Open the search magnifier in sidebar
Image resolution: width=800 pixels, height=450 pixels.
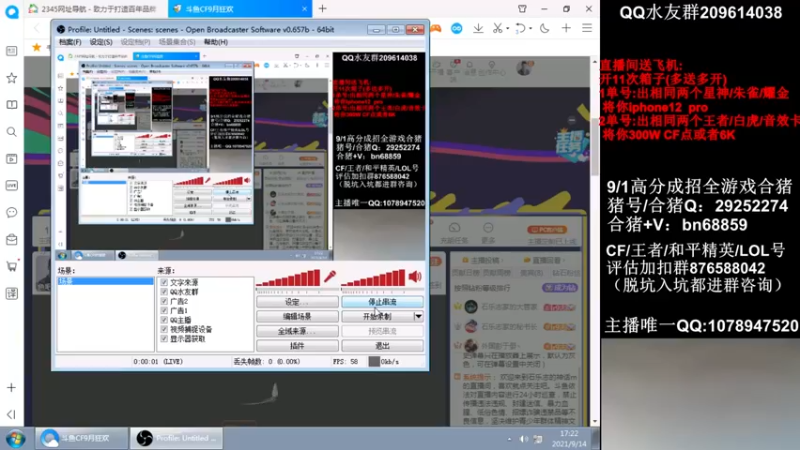[x=11, y=132]
